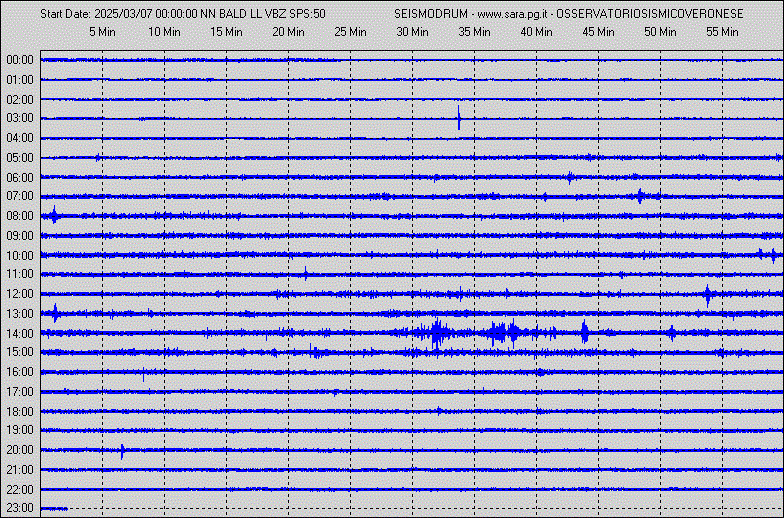The height and width of the screenshot is (518, 784).
Task: Click the 22:00 hour label
Action: [x=20, y=490]
